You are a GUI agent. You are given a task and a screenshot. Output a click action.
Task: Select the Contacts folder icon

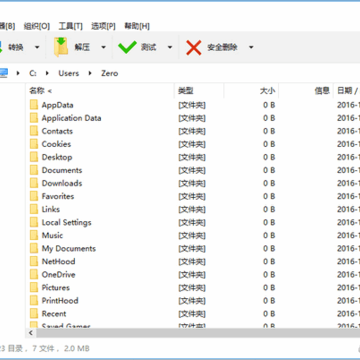(34, 131)
